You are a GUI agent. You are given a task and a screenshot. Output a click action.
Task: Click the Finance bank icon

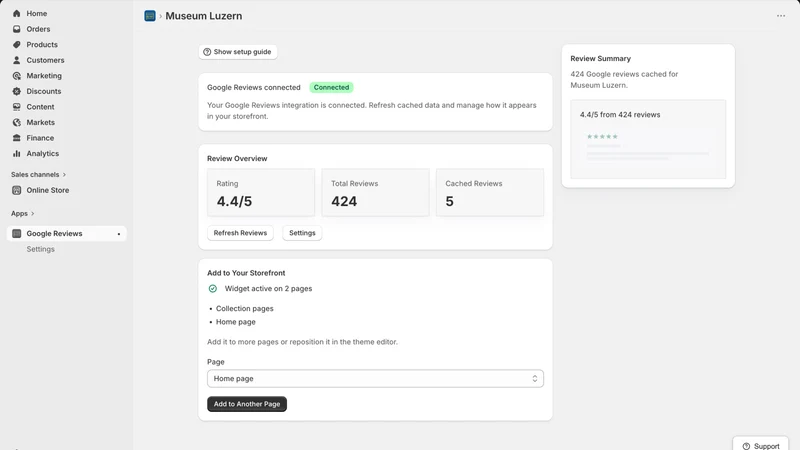16,138
